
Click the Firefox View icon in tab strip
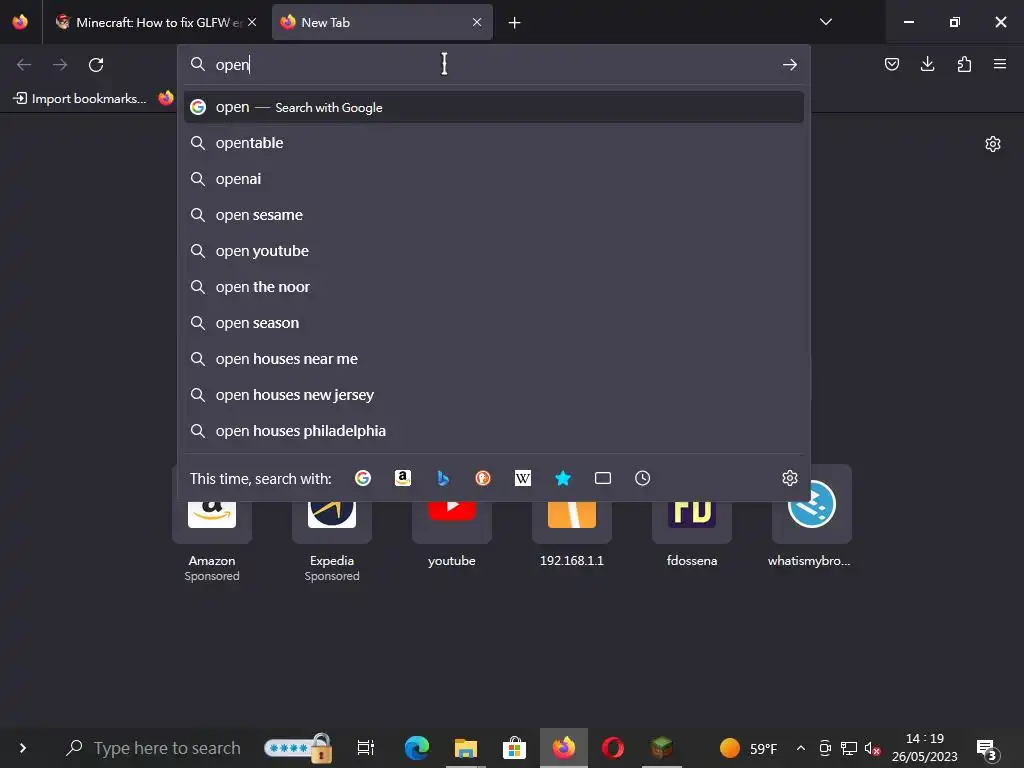click(20, 22)
